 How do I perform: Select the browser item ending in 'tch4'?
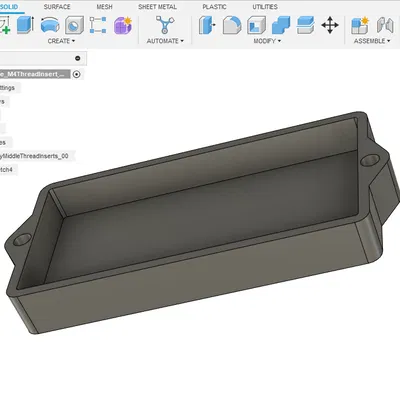[x=9, y=170]
